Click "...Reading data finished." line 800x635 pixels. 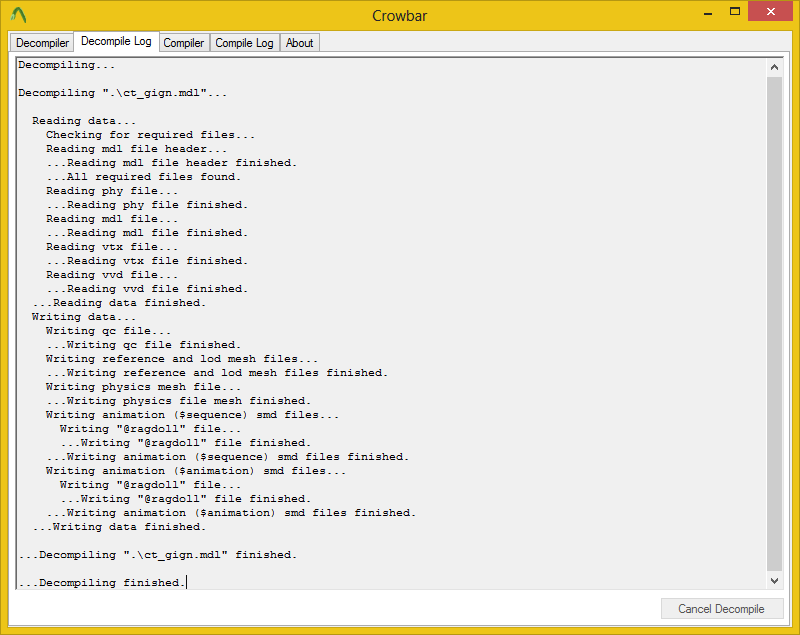[119, 303]
